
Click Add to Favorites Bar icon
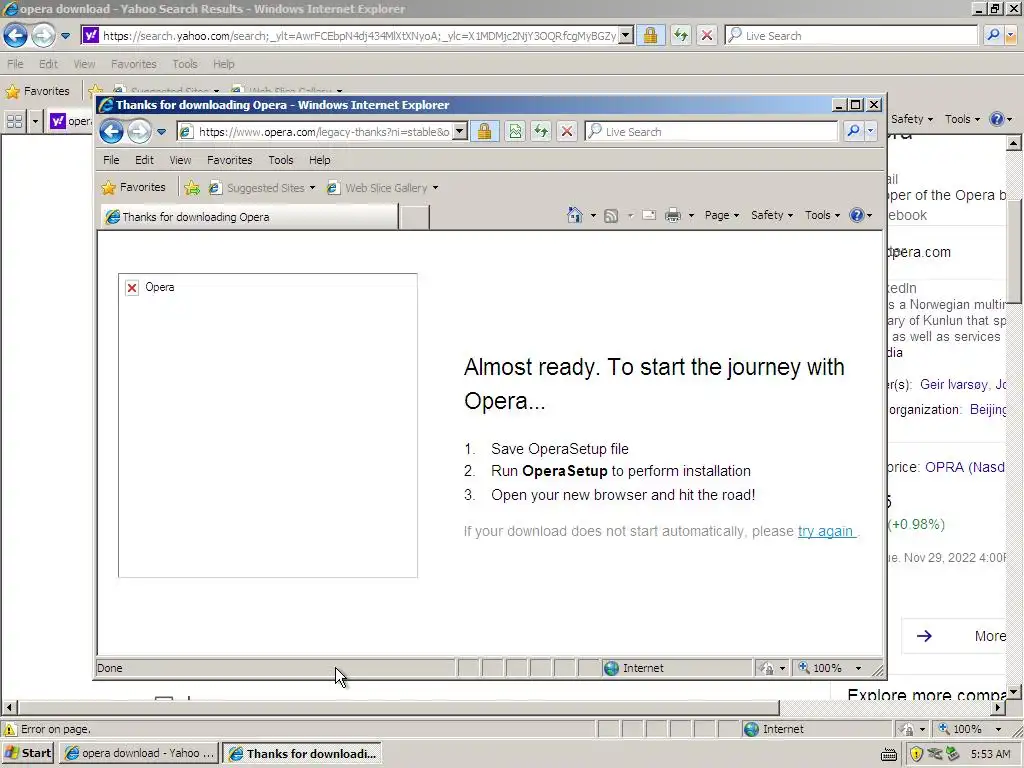click(191, 188)
